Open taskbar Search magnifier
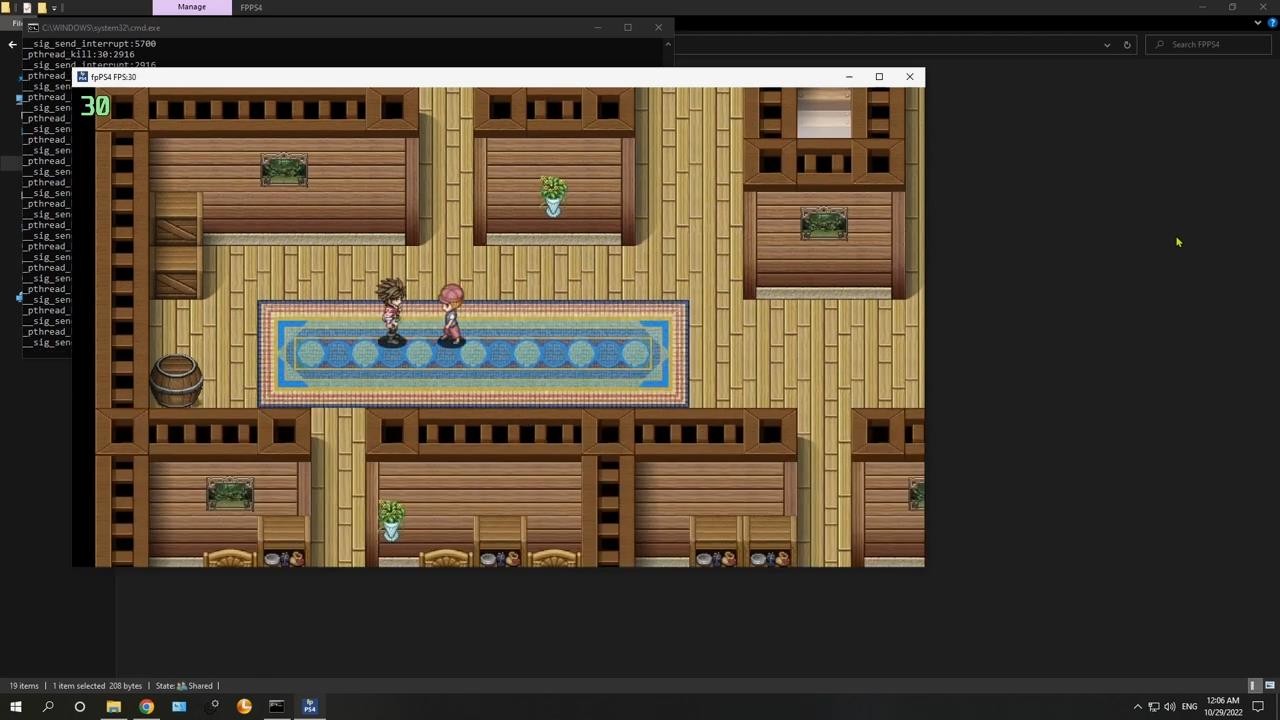Image resolution: width=1280 pixels, height=720 pixels. (47, 706)
